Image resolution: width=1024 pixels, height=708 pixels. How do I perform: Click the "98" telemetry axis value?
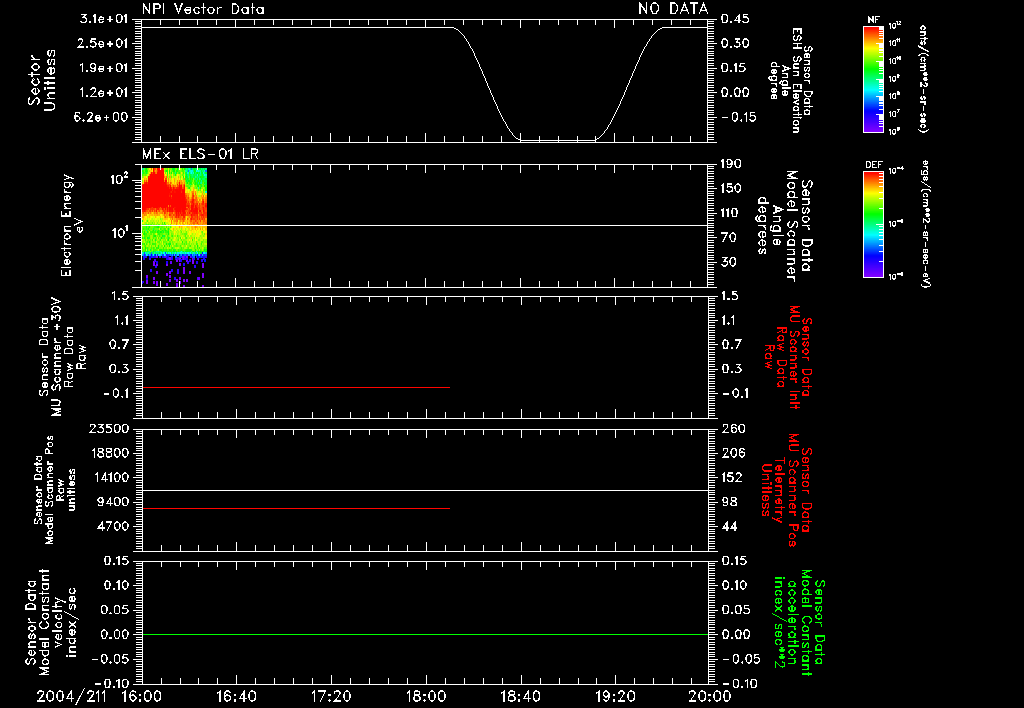(x=729, y=502)
